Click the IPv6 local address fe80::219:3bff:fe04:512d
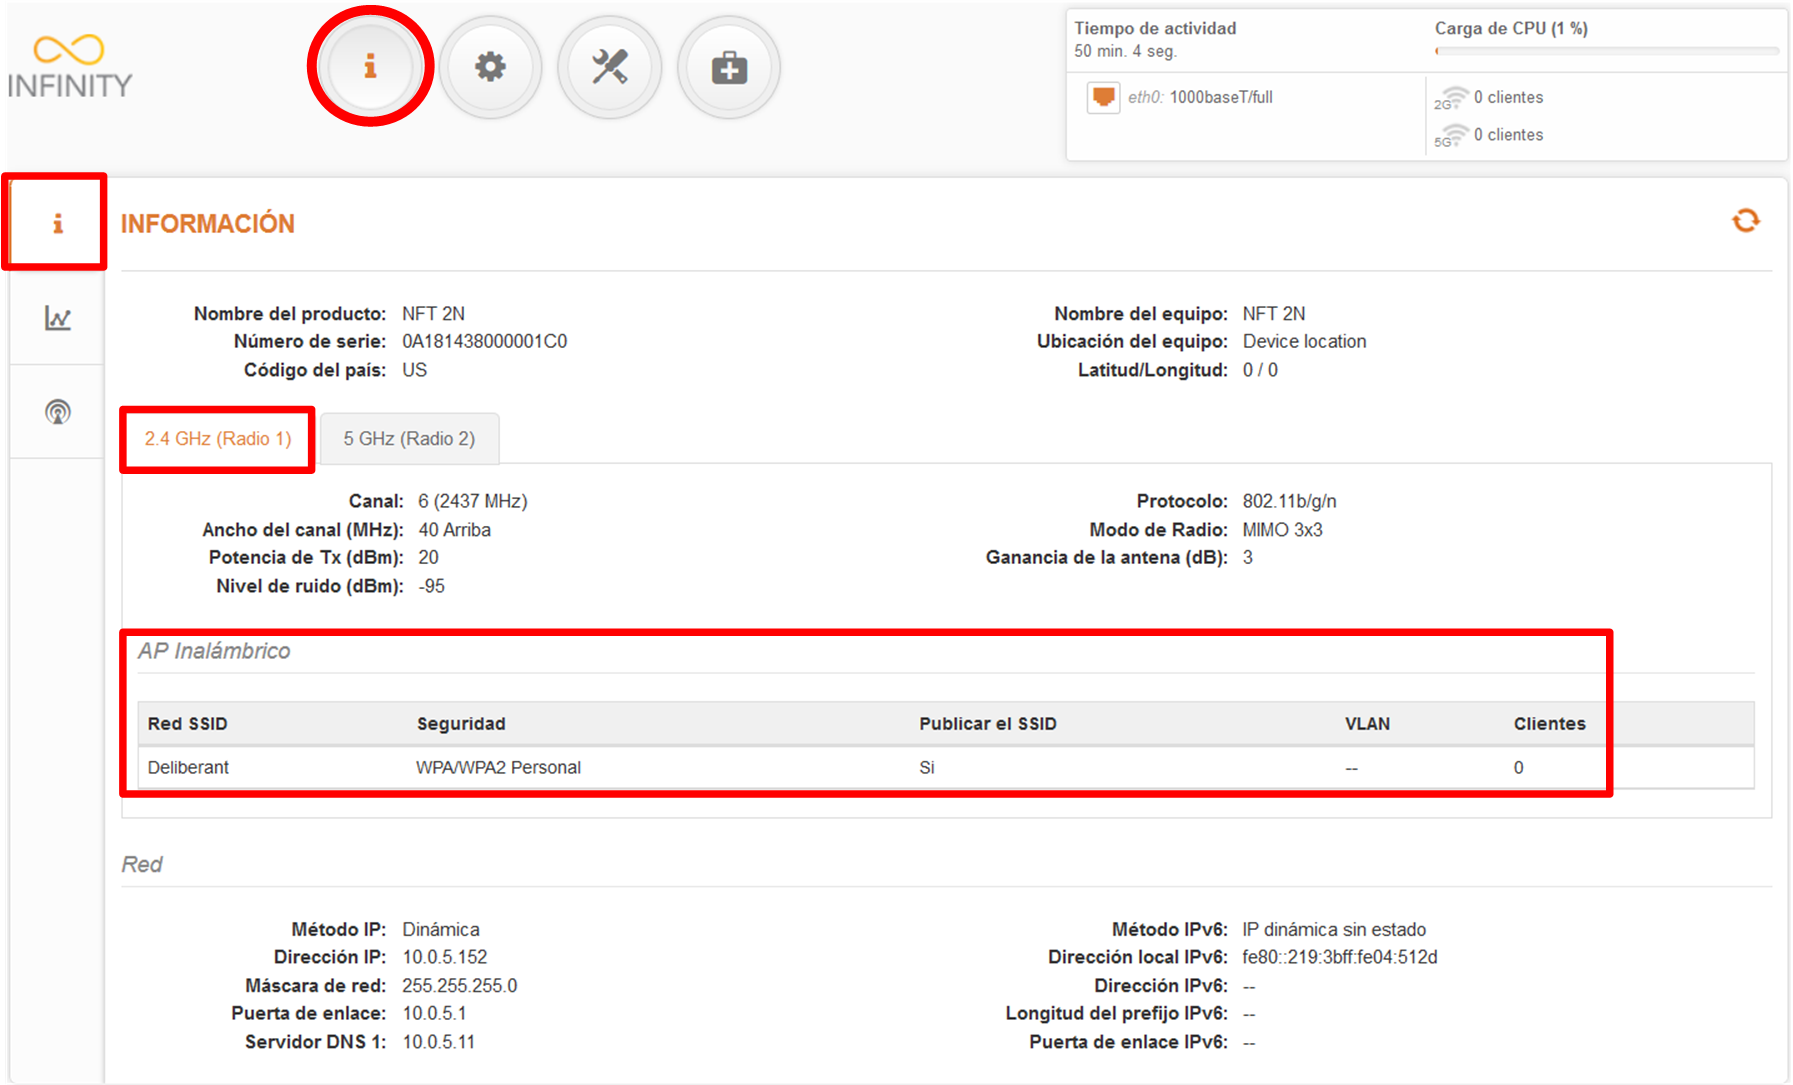Viewport: 1793px width, 1085px height. point(1339,957)
